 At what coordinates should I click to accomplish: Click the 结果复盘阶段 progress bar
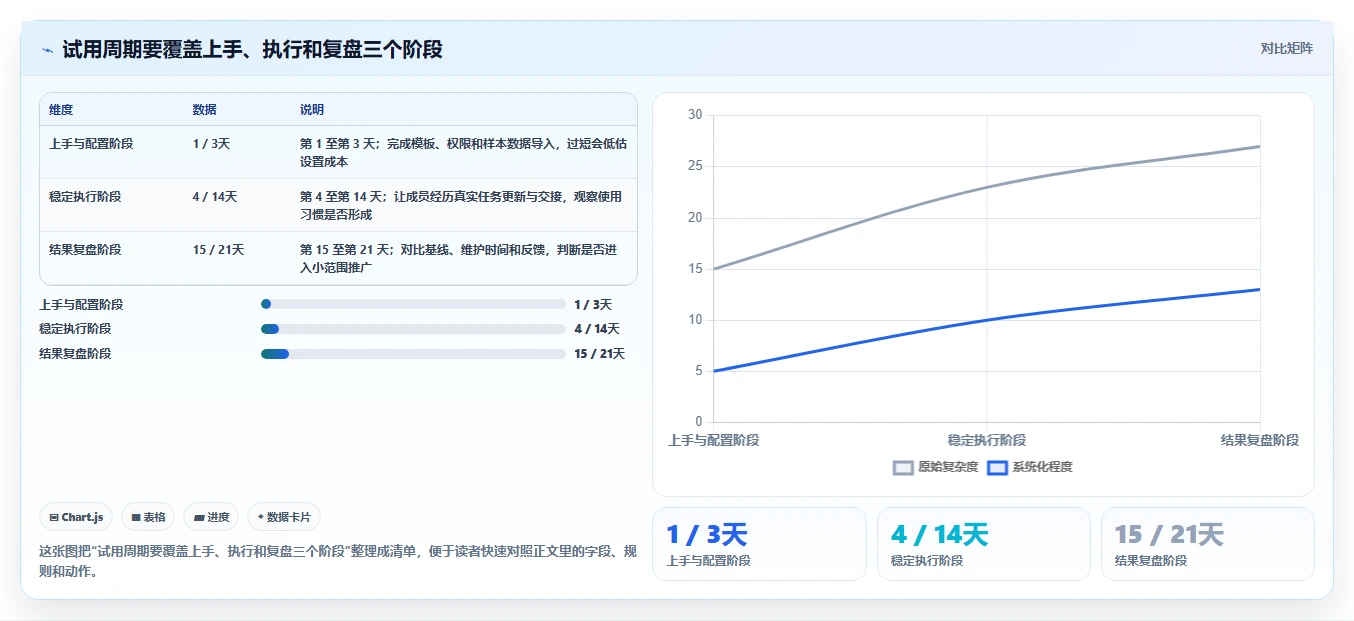[x=413, y=354]
